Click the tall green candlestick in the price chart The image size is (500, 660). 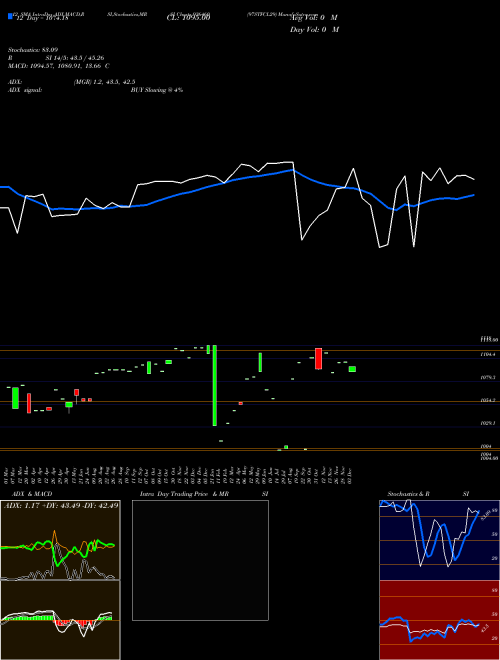tap(215, 385)
